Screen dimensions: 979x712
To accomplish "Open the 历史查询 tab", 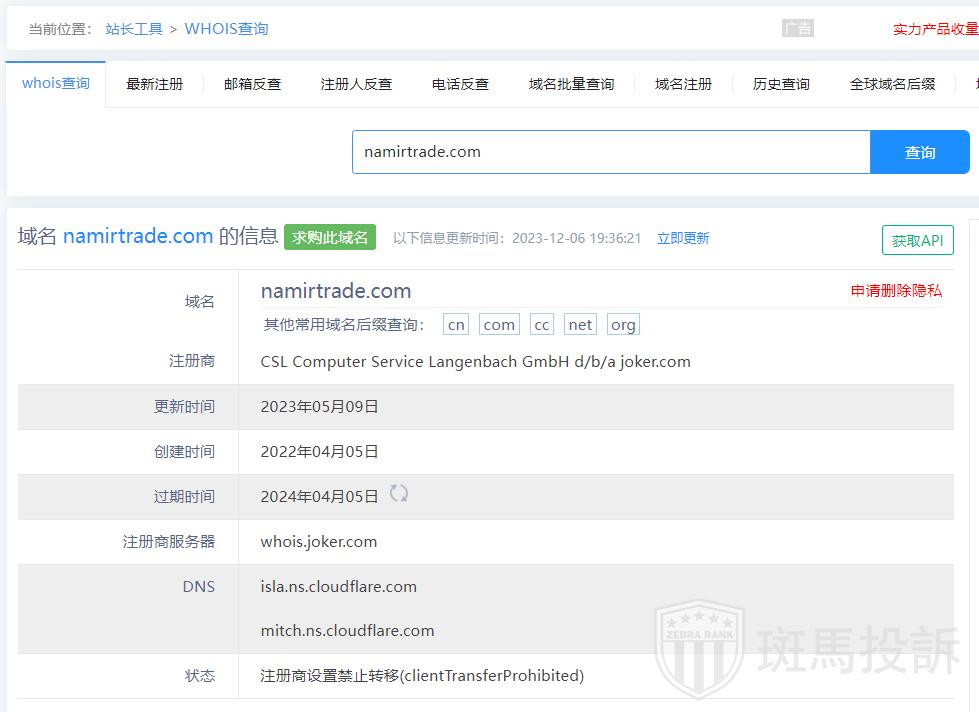I will point(781,85).
